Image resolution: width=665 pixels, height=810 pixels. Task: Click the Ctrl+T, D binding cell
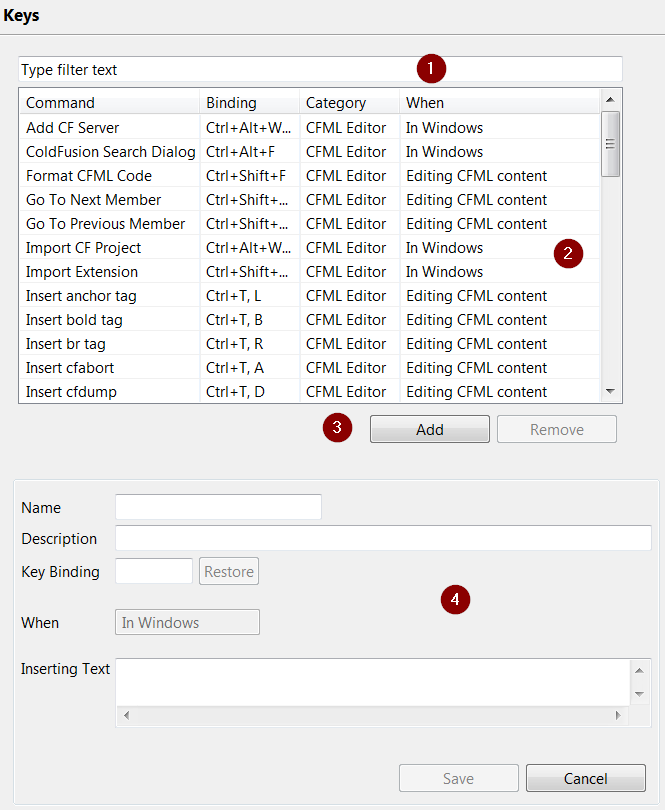click(250, 392)
